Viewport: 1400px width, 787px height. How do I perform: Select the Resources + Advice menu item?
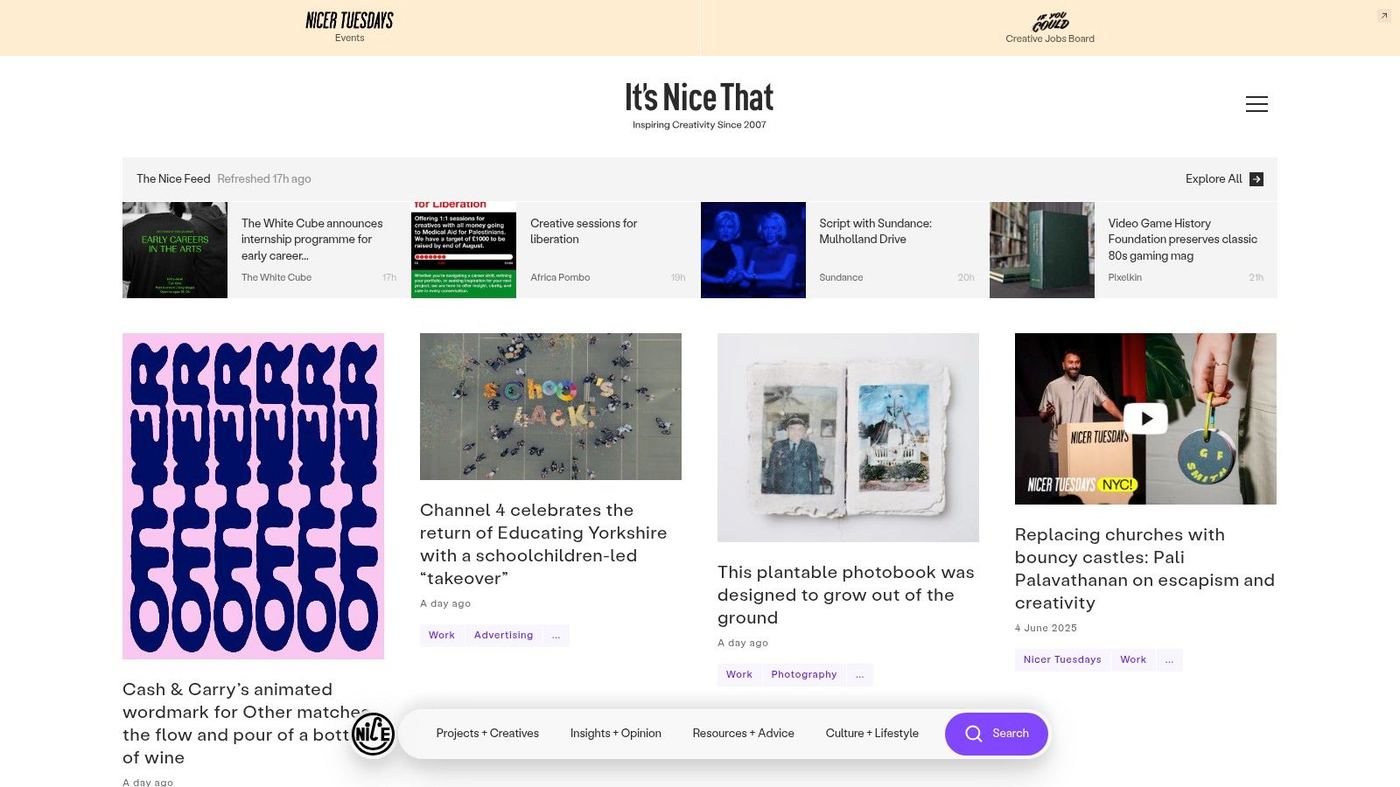[743, 733]
